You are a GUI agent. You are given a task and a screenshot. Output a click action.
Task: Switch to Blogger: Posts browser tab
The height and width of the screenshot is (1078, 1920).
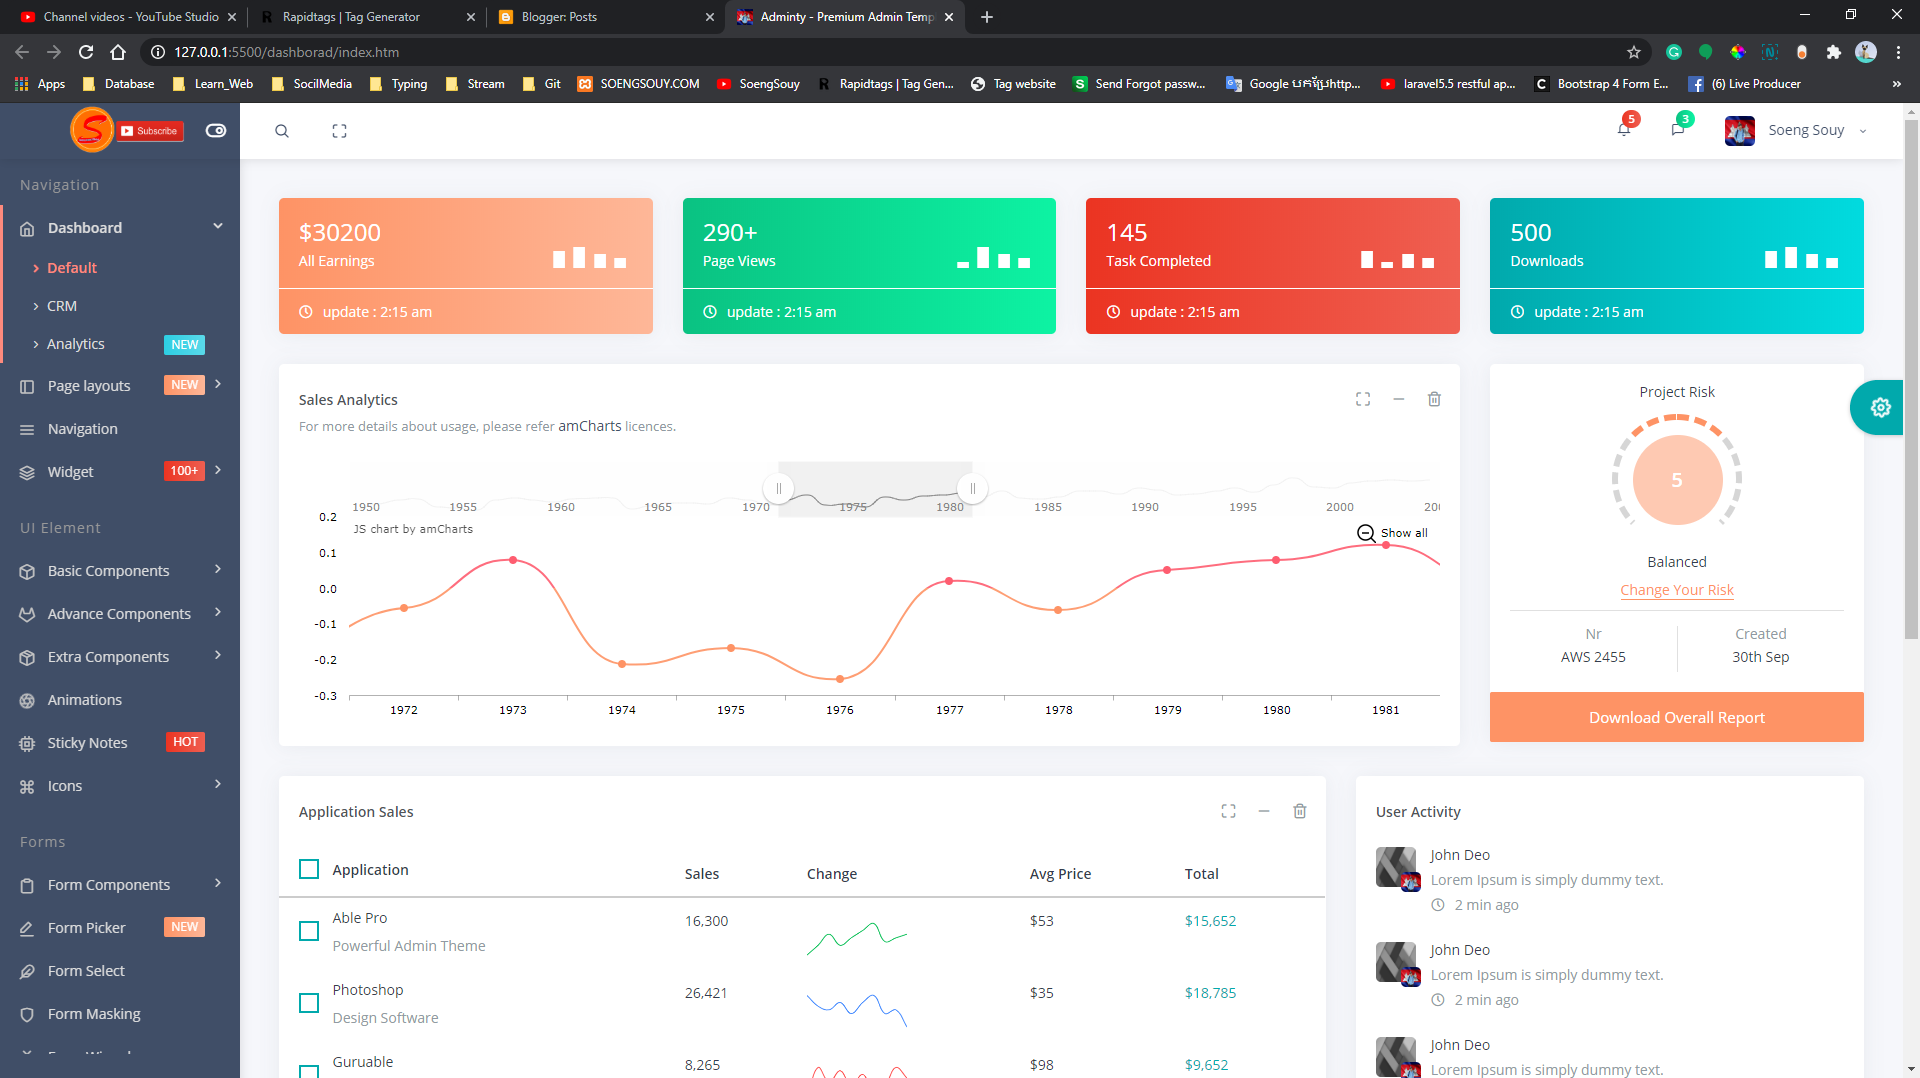click(607, 17)
